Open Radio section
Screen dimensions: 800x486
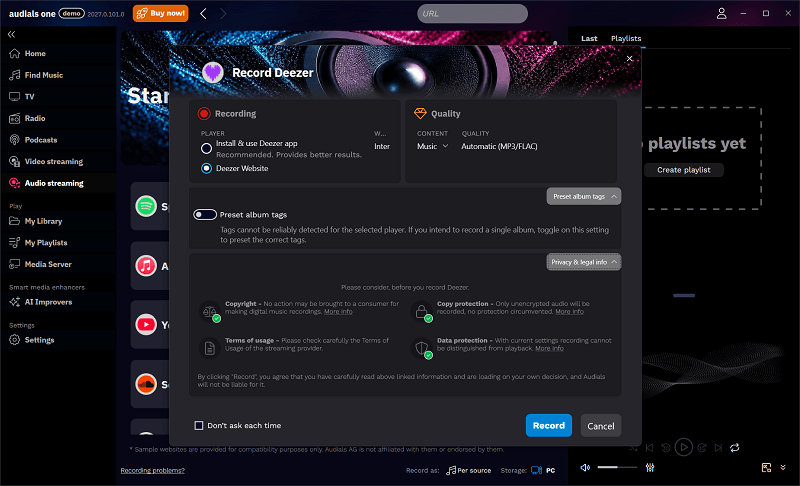pos(35,118)
